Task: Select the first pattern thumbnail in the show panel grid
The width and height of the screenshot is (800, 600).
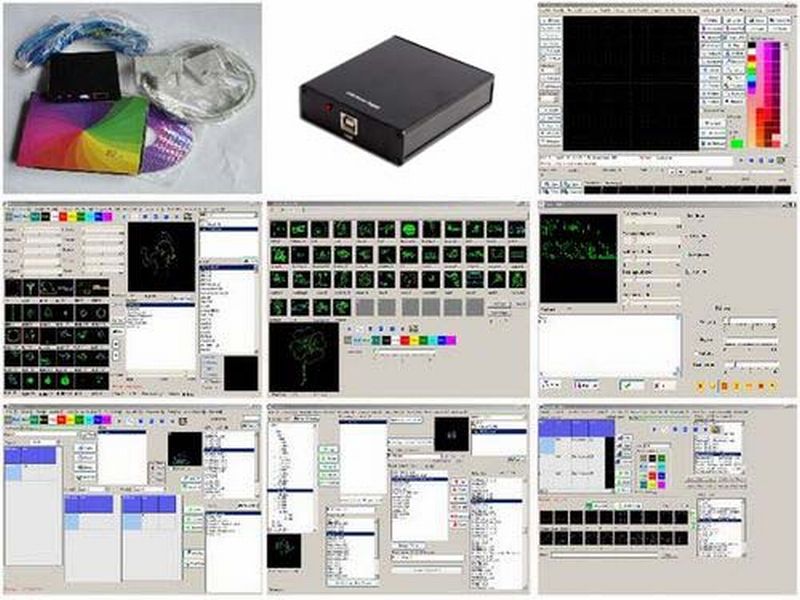Action: click(x=15, y=288)
